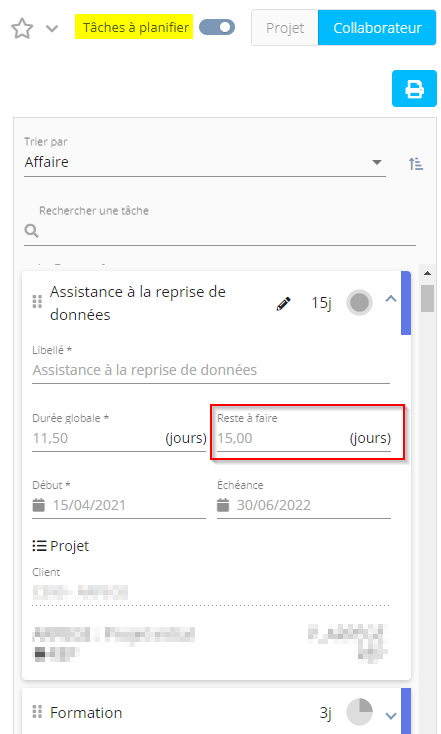Toggle the Tâches à planifier switch
The width and height of the screenshot is (441, 734).
coord(217,27)
